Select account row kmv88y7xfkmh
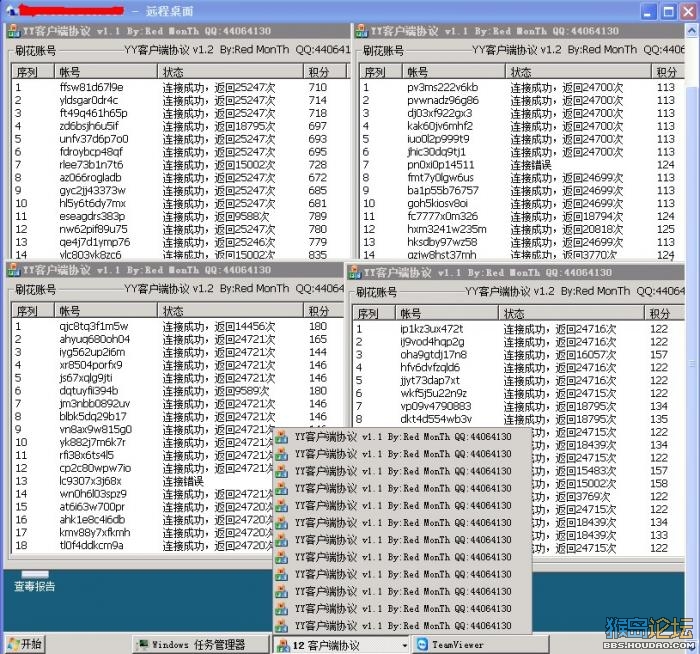Image resolution: width=700 pixels, height=654 pixels. (143, 533)
